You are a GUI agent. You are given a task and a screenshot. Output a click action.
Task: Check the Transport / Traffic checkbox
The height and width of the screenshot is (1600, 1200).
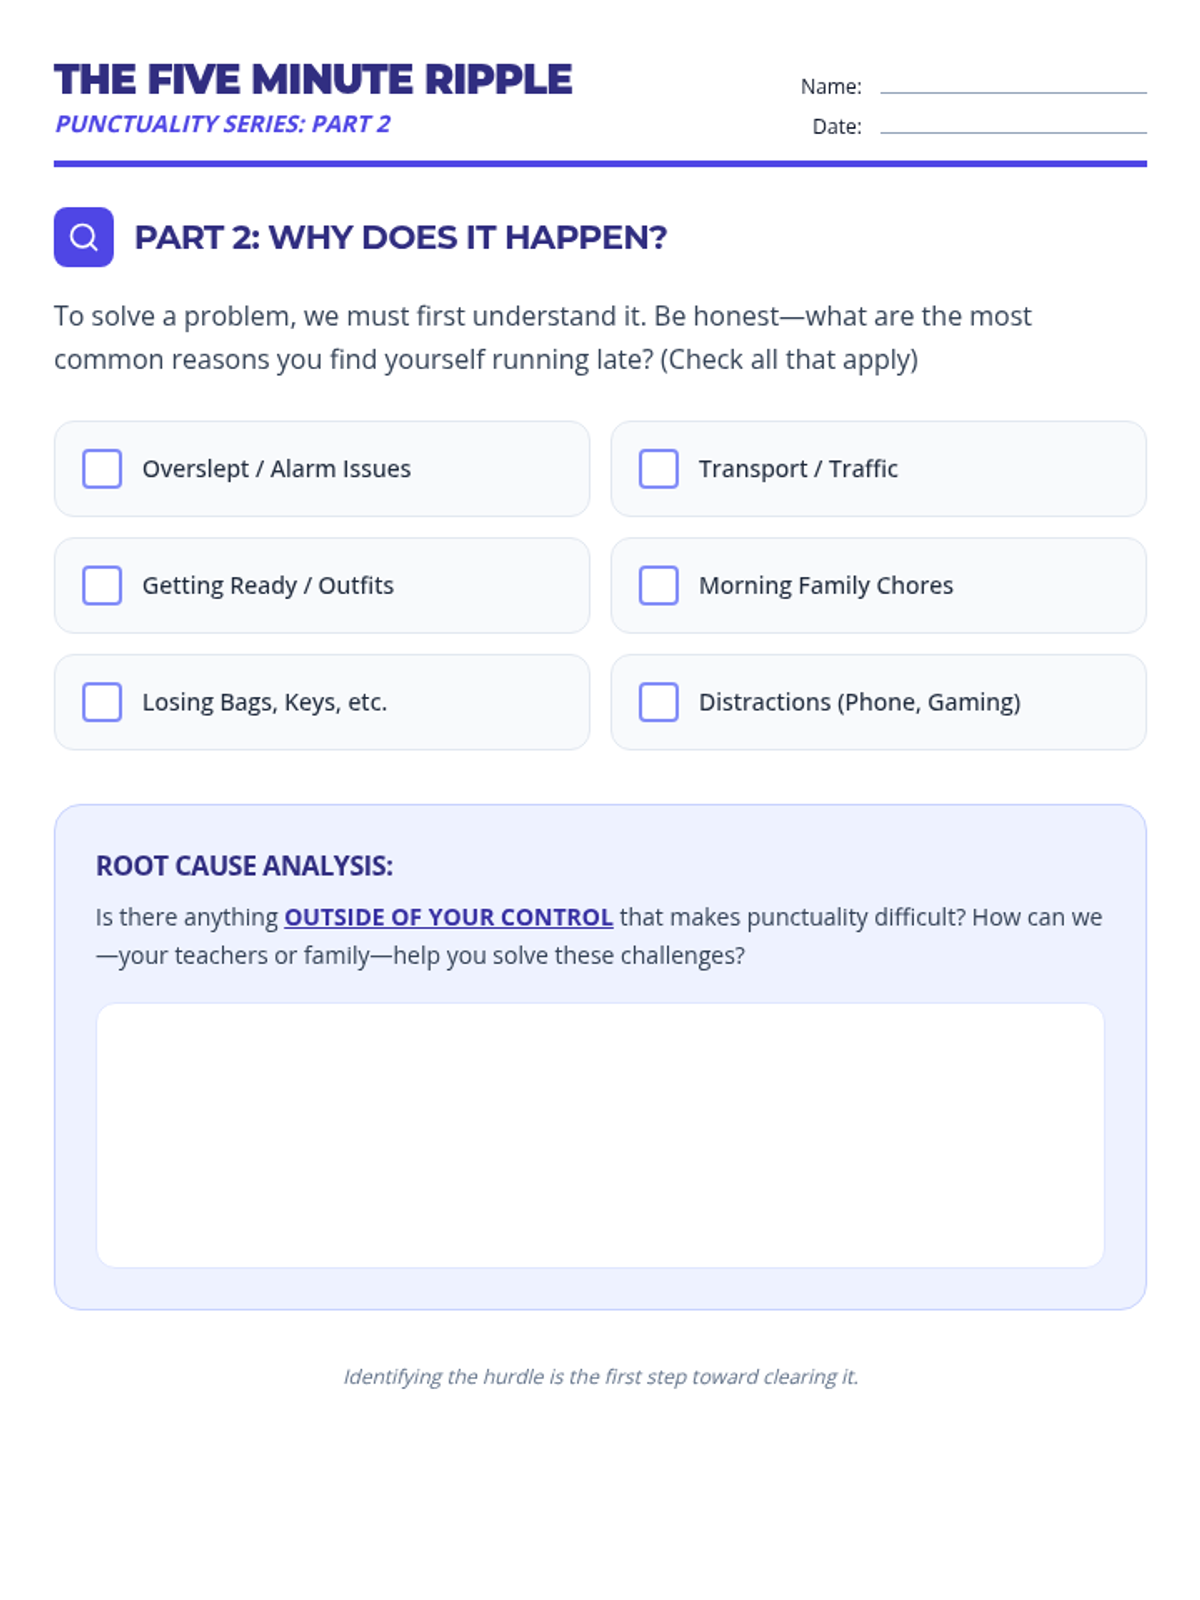point(658,469)
